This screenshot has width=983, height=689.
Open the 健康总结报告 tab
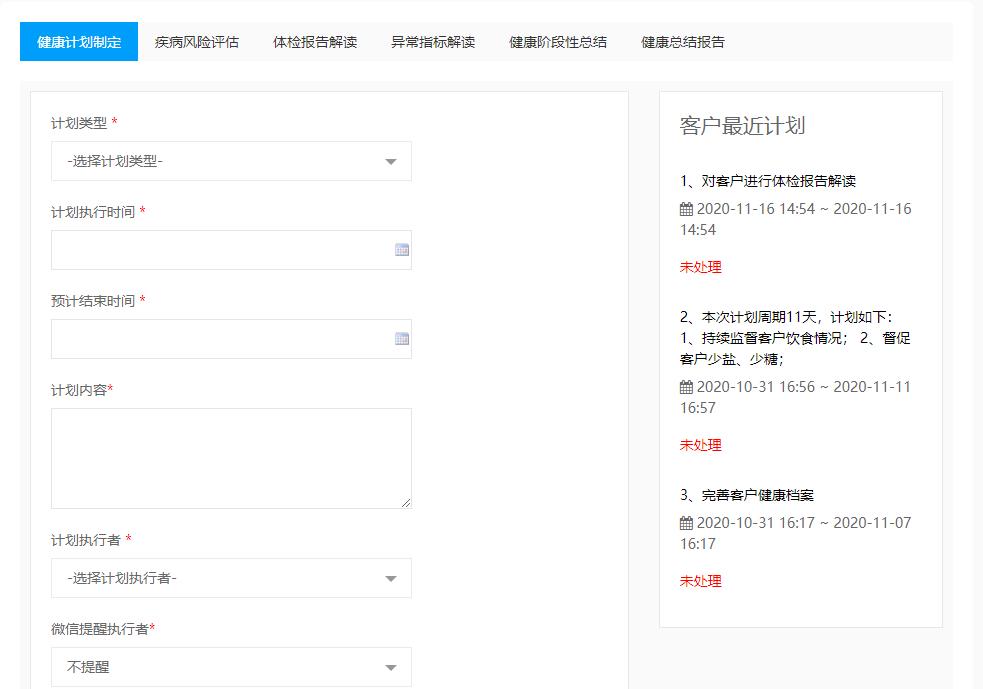pos(683,42)
